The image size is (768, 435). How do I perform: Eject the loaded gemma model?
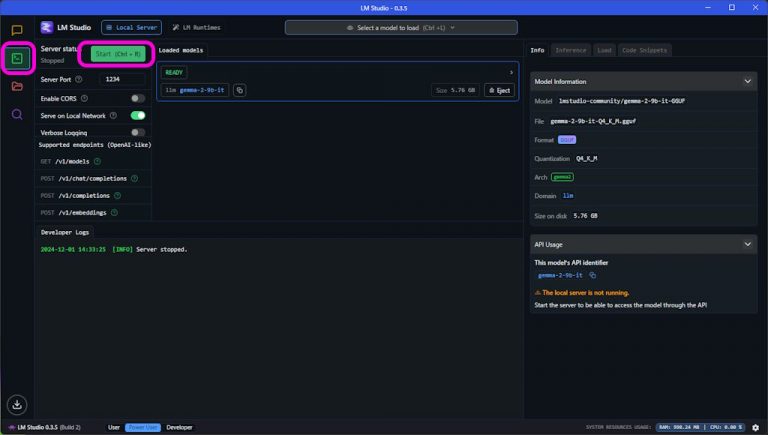499,90
